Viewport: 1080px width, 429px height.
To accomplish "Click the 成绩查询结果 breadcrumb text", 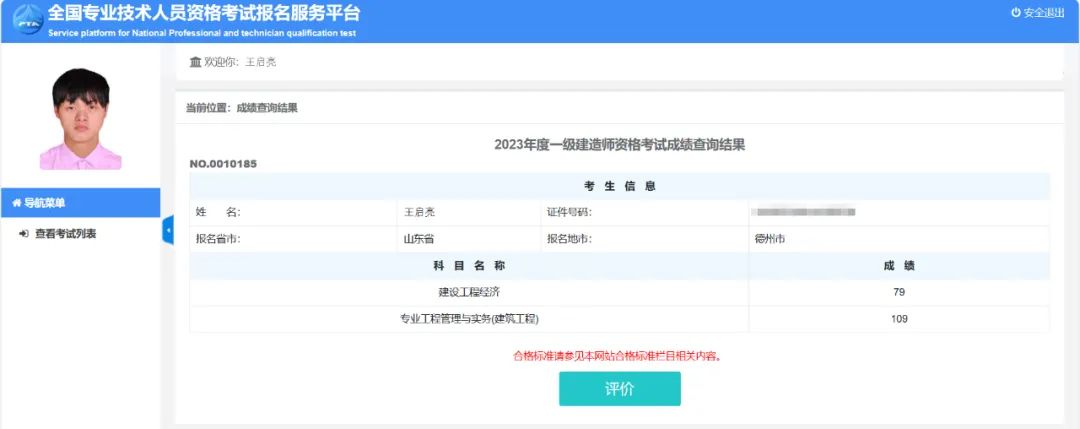I will click(x=267, y=108).
